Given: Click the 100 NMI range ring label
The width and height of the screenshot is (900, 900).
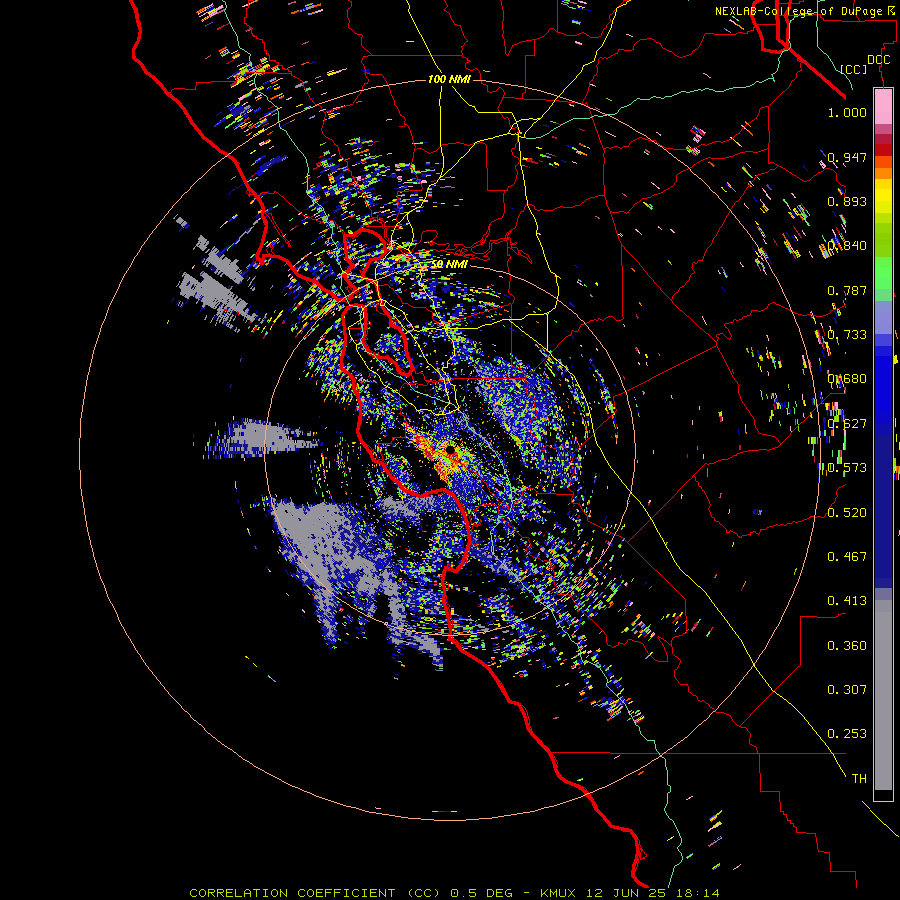Looking at the screenshot, I should [x=449, y=79].
